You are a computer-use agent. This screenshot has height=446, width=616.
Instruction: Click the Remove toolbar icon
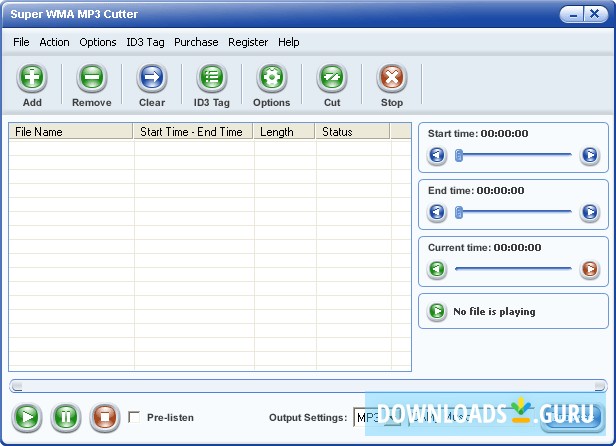tap(92, 77)
